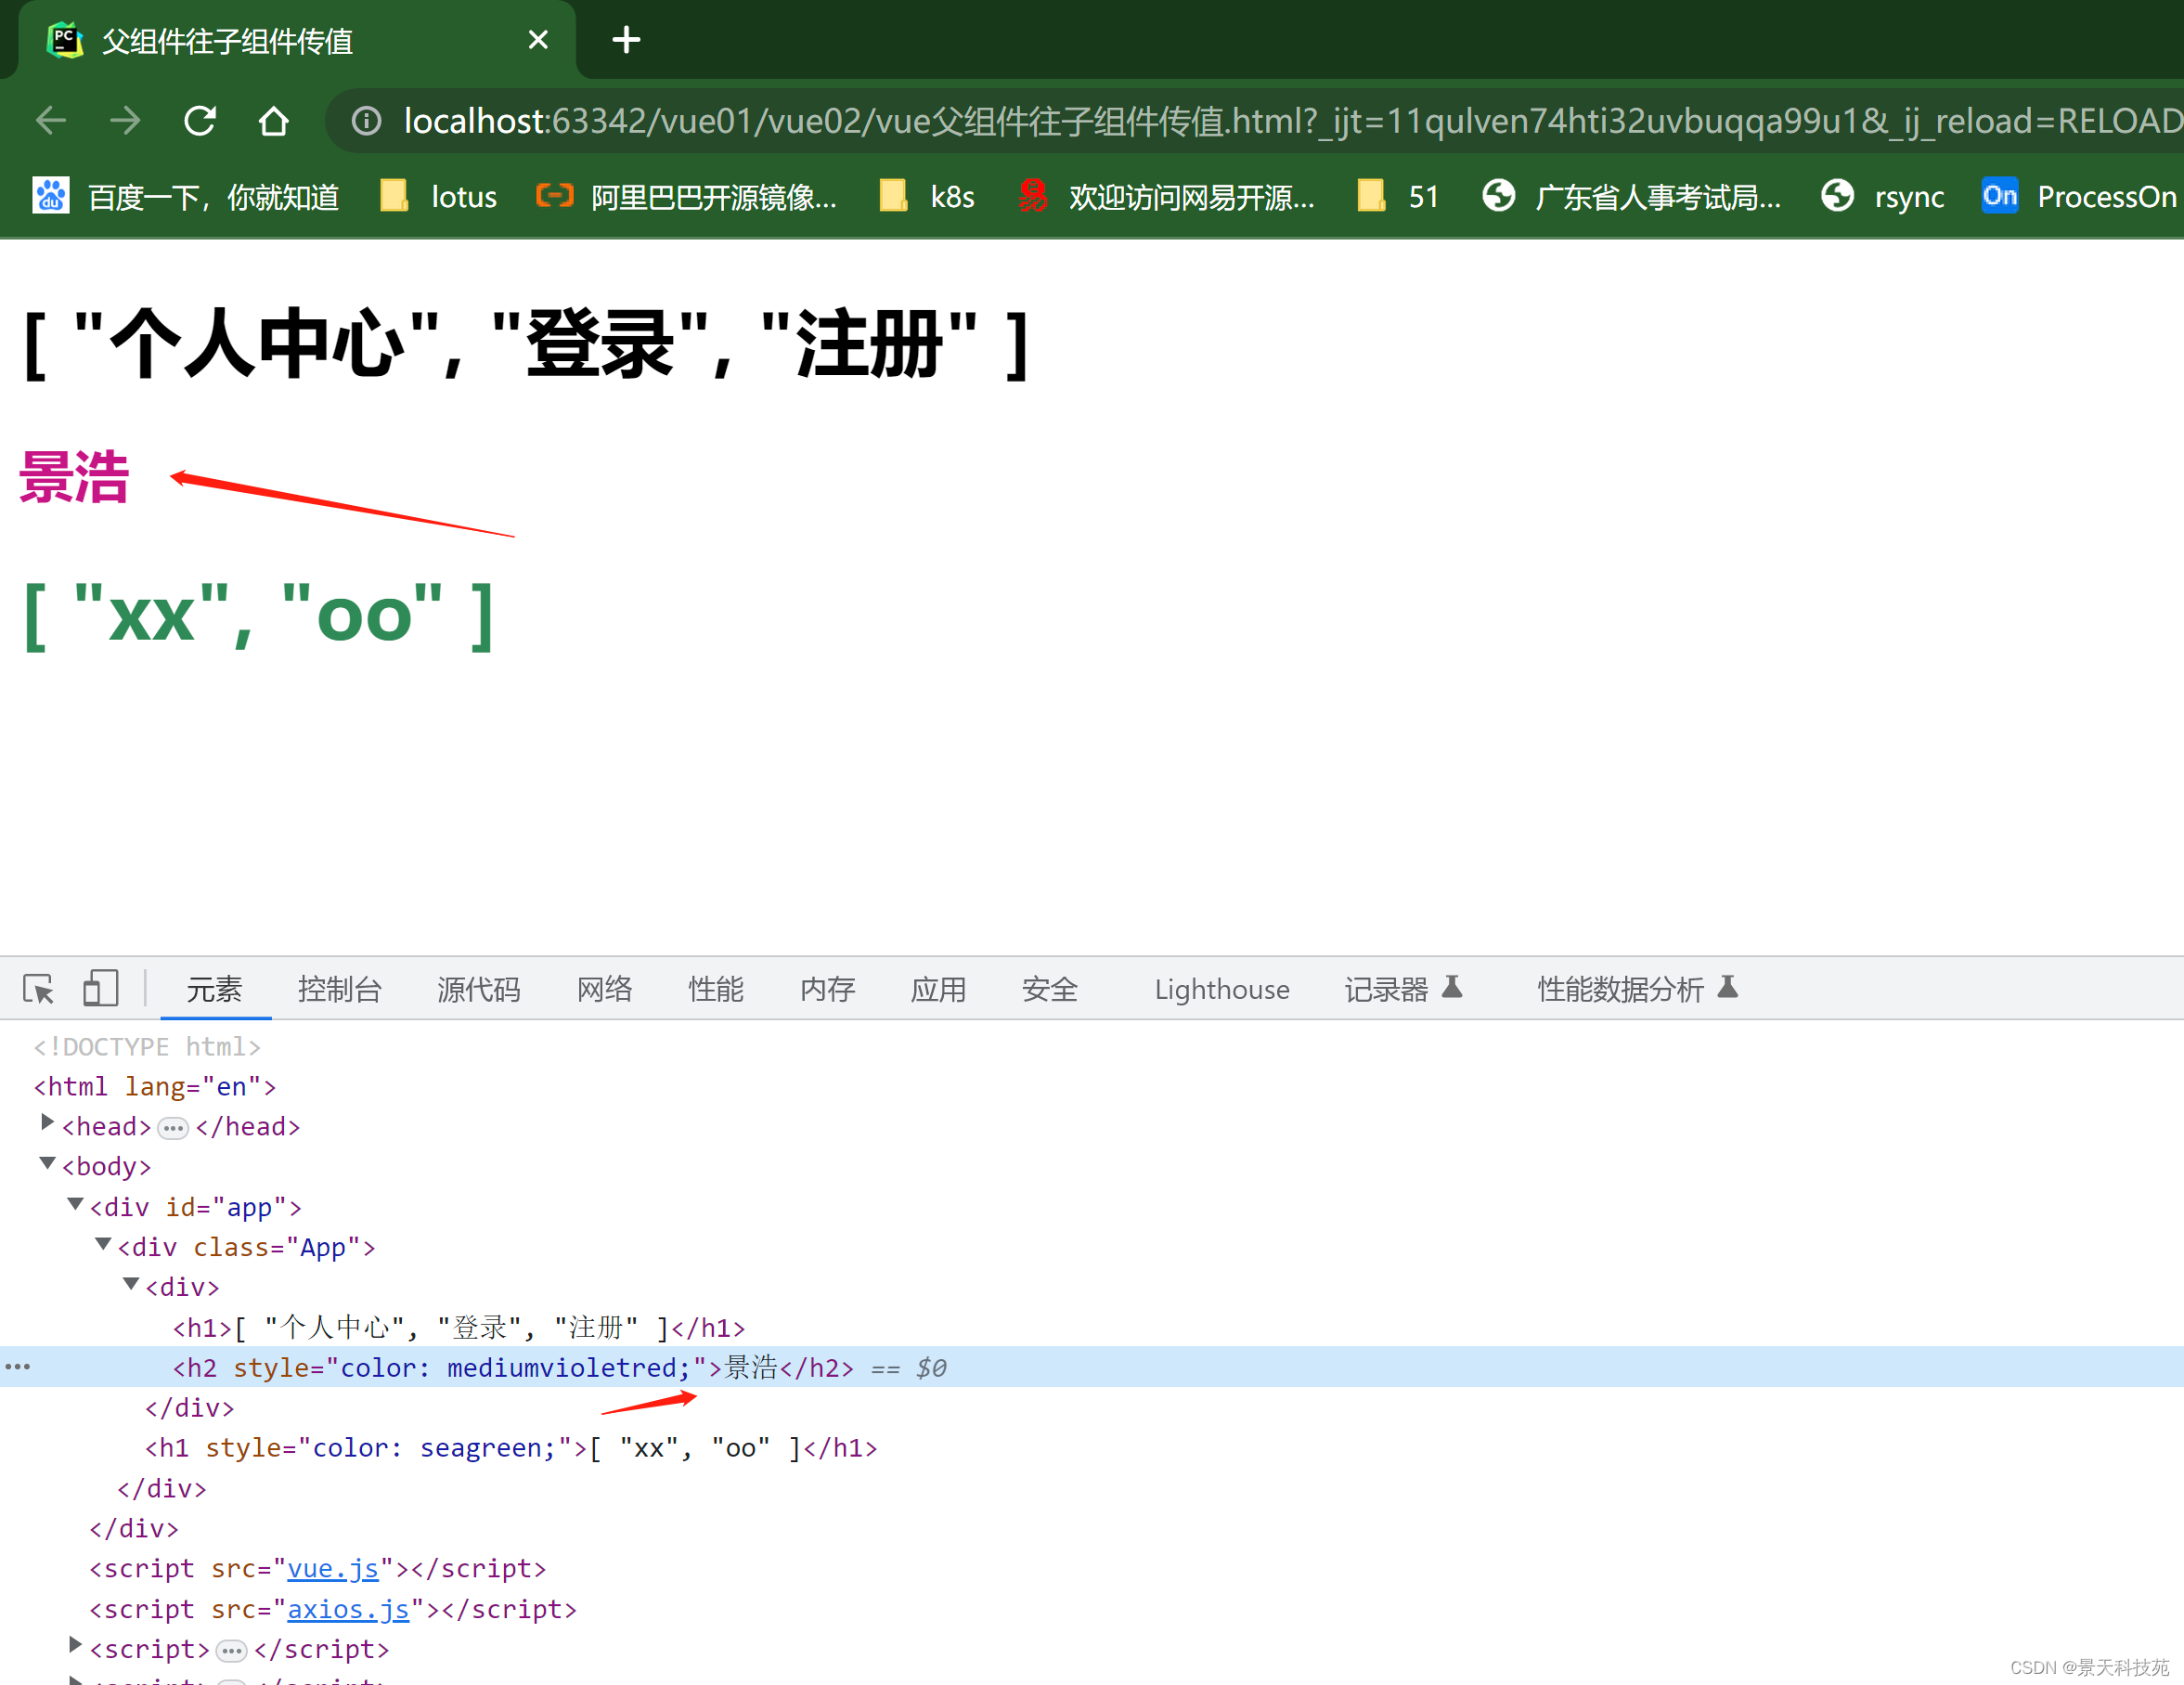Switch to the 源代码 DevTools tab
The height and width of the screenshot is (1685, 2184).
point(478,989)
